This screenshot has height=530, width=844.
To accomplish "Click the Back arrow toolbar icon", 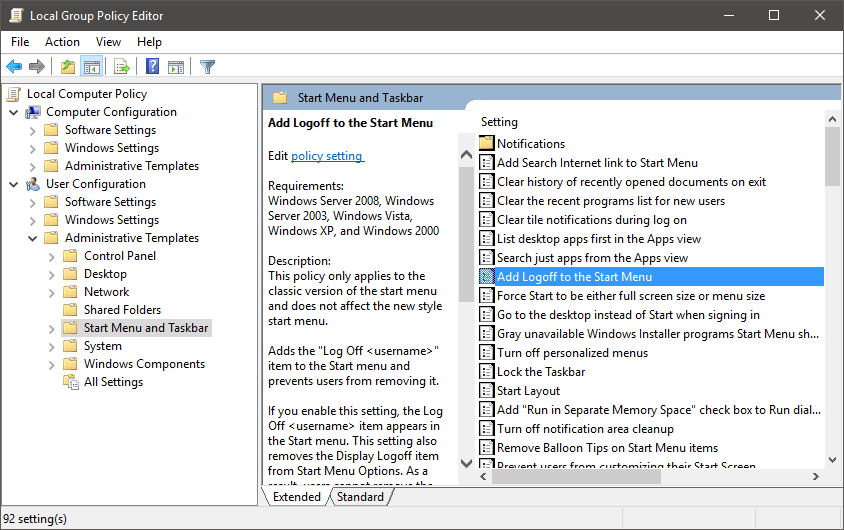I will [x=14, y=67].
